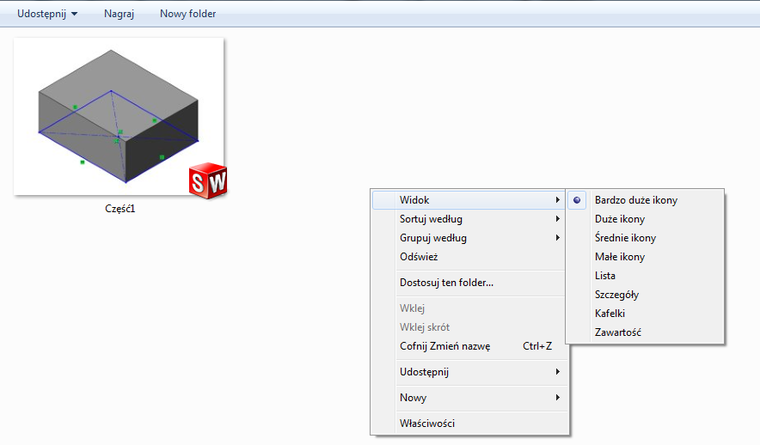Viewport: 760px width, 445px height.
Task: Click the Część1 file name label
Action: pyautogui.click(x=120, y=208)
